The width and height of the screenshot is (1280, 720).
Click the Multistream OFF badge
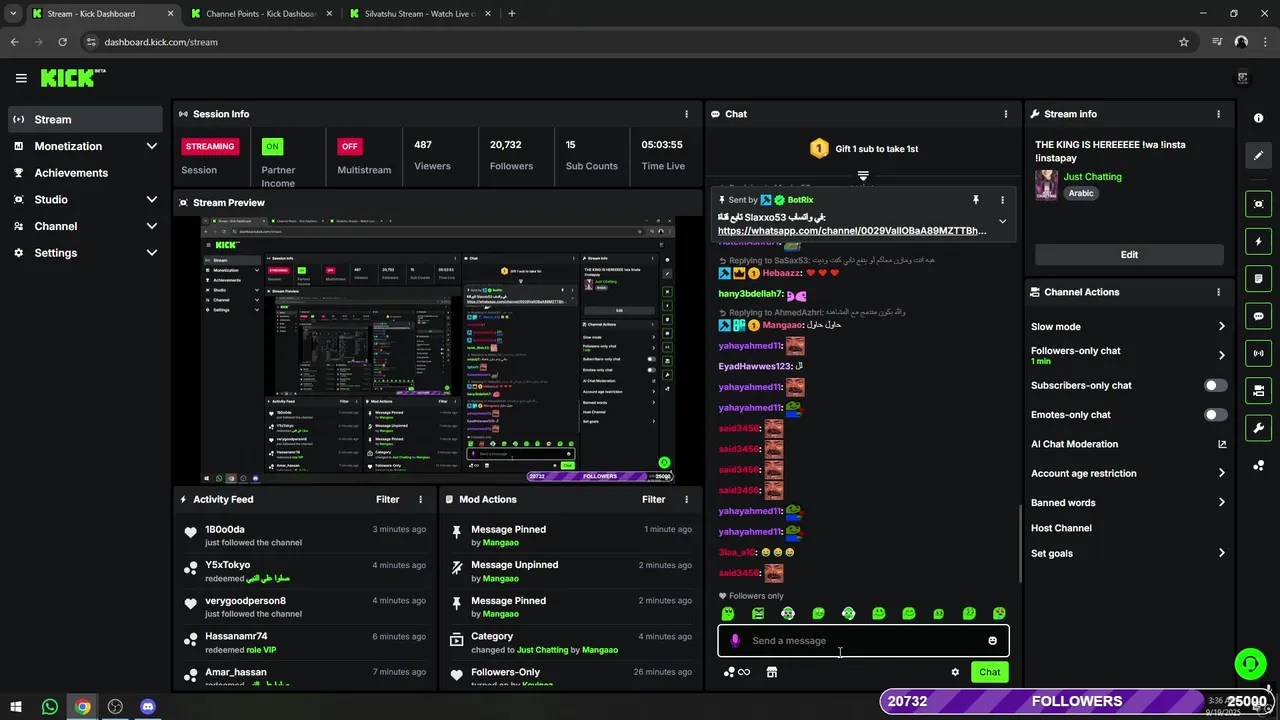[349, 146]
